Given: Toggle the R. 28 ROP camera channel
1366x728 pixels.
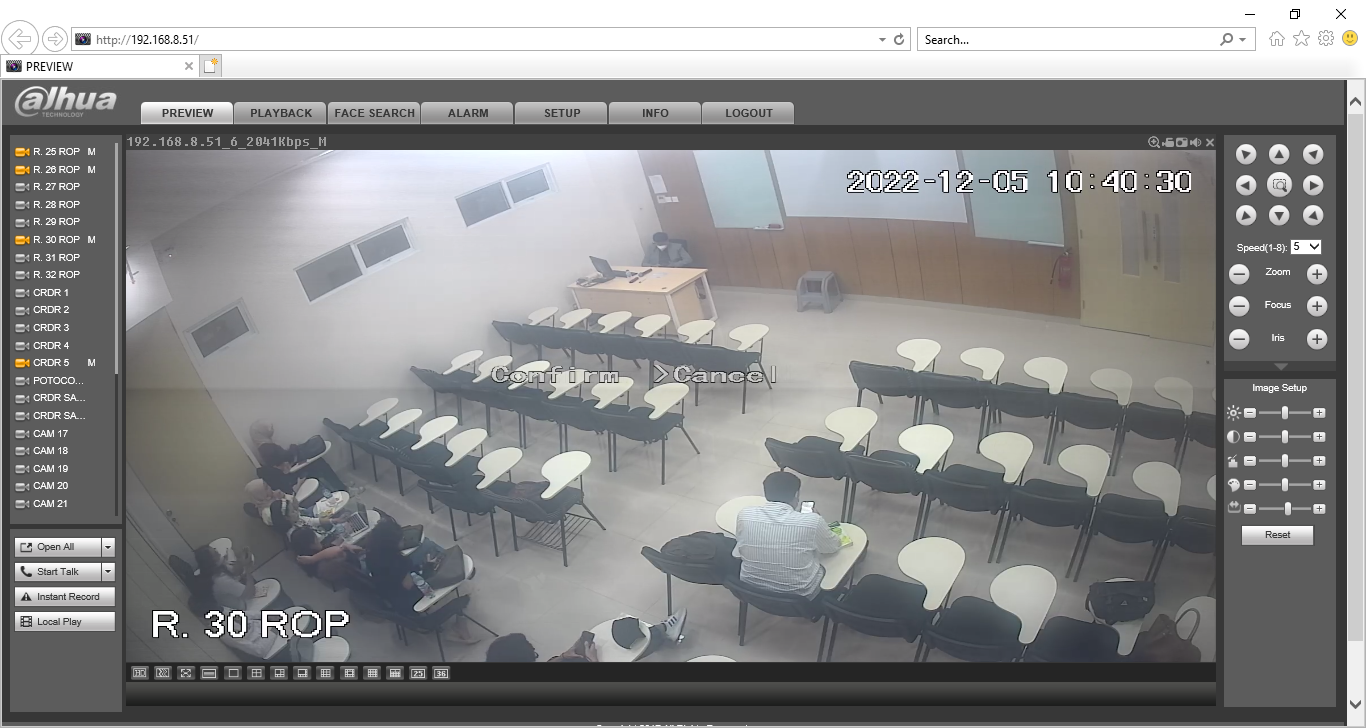Looking at the screenshot, I should [x=56, y=205].
